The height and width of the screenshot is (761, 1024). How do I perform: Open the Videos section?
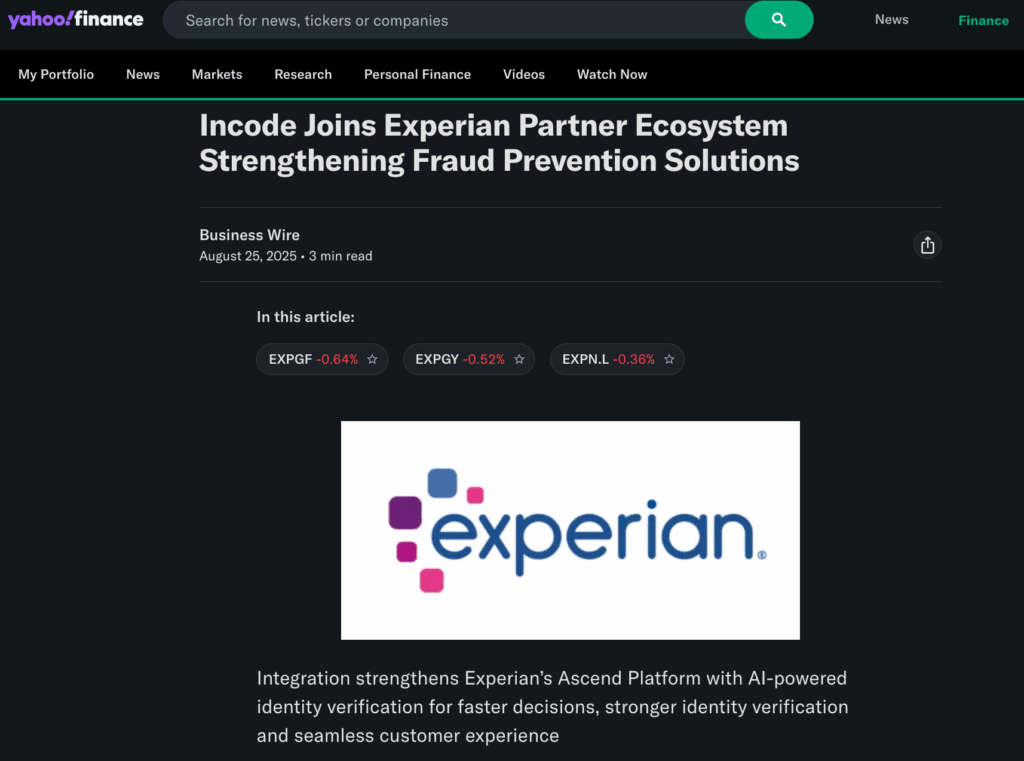(523, 74)
